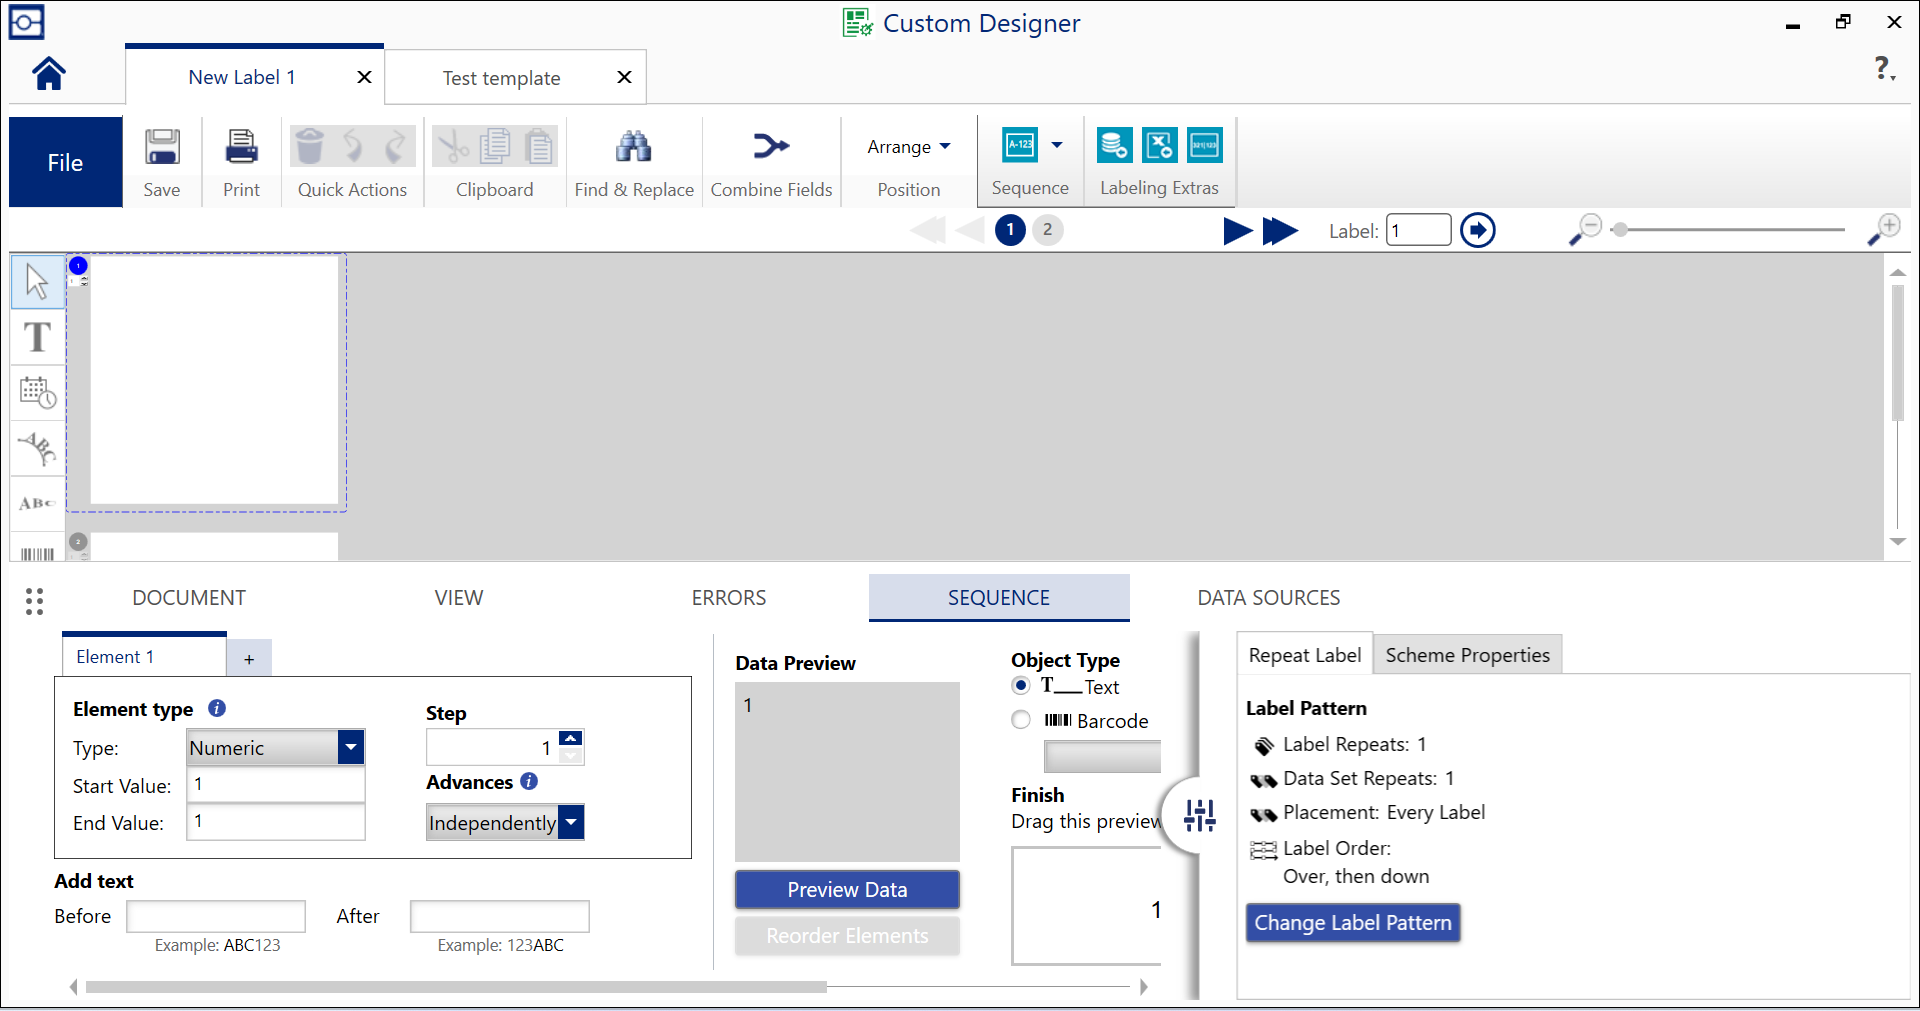Viewport: 1920px width, 1011px height.
Task: Click the Redo arrow in Quick Actions
Action: [x=396, y=146]
